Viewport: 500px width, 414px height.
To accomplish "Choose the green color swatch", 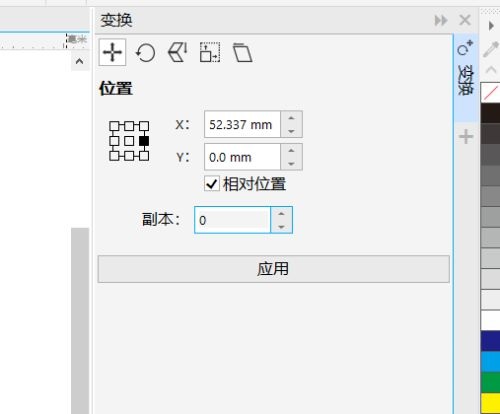I will point(490,383).
